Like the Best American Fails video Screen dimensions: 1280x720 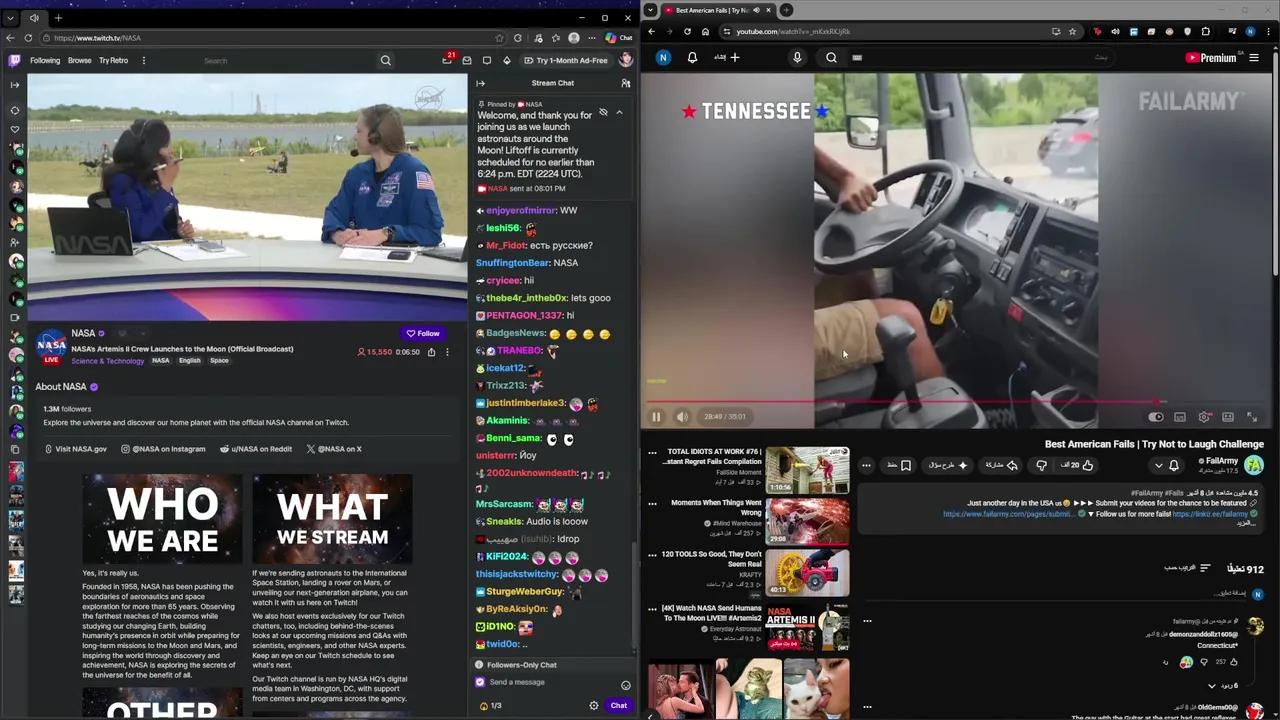[x=1079, y=465]
